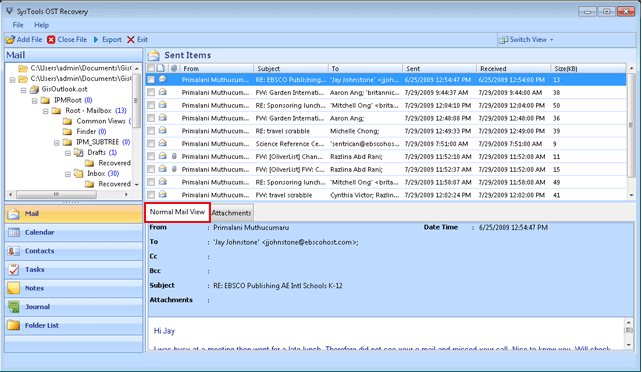Image resolution: width=642 pixels, height=372 pixels.
Task: Open the Help menu
Action: (x=41, y=25)
